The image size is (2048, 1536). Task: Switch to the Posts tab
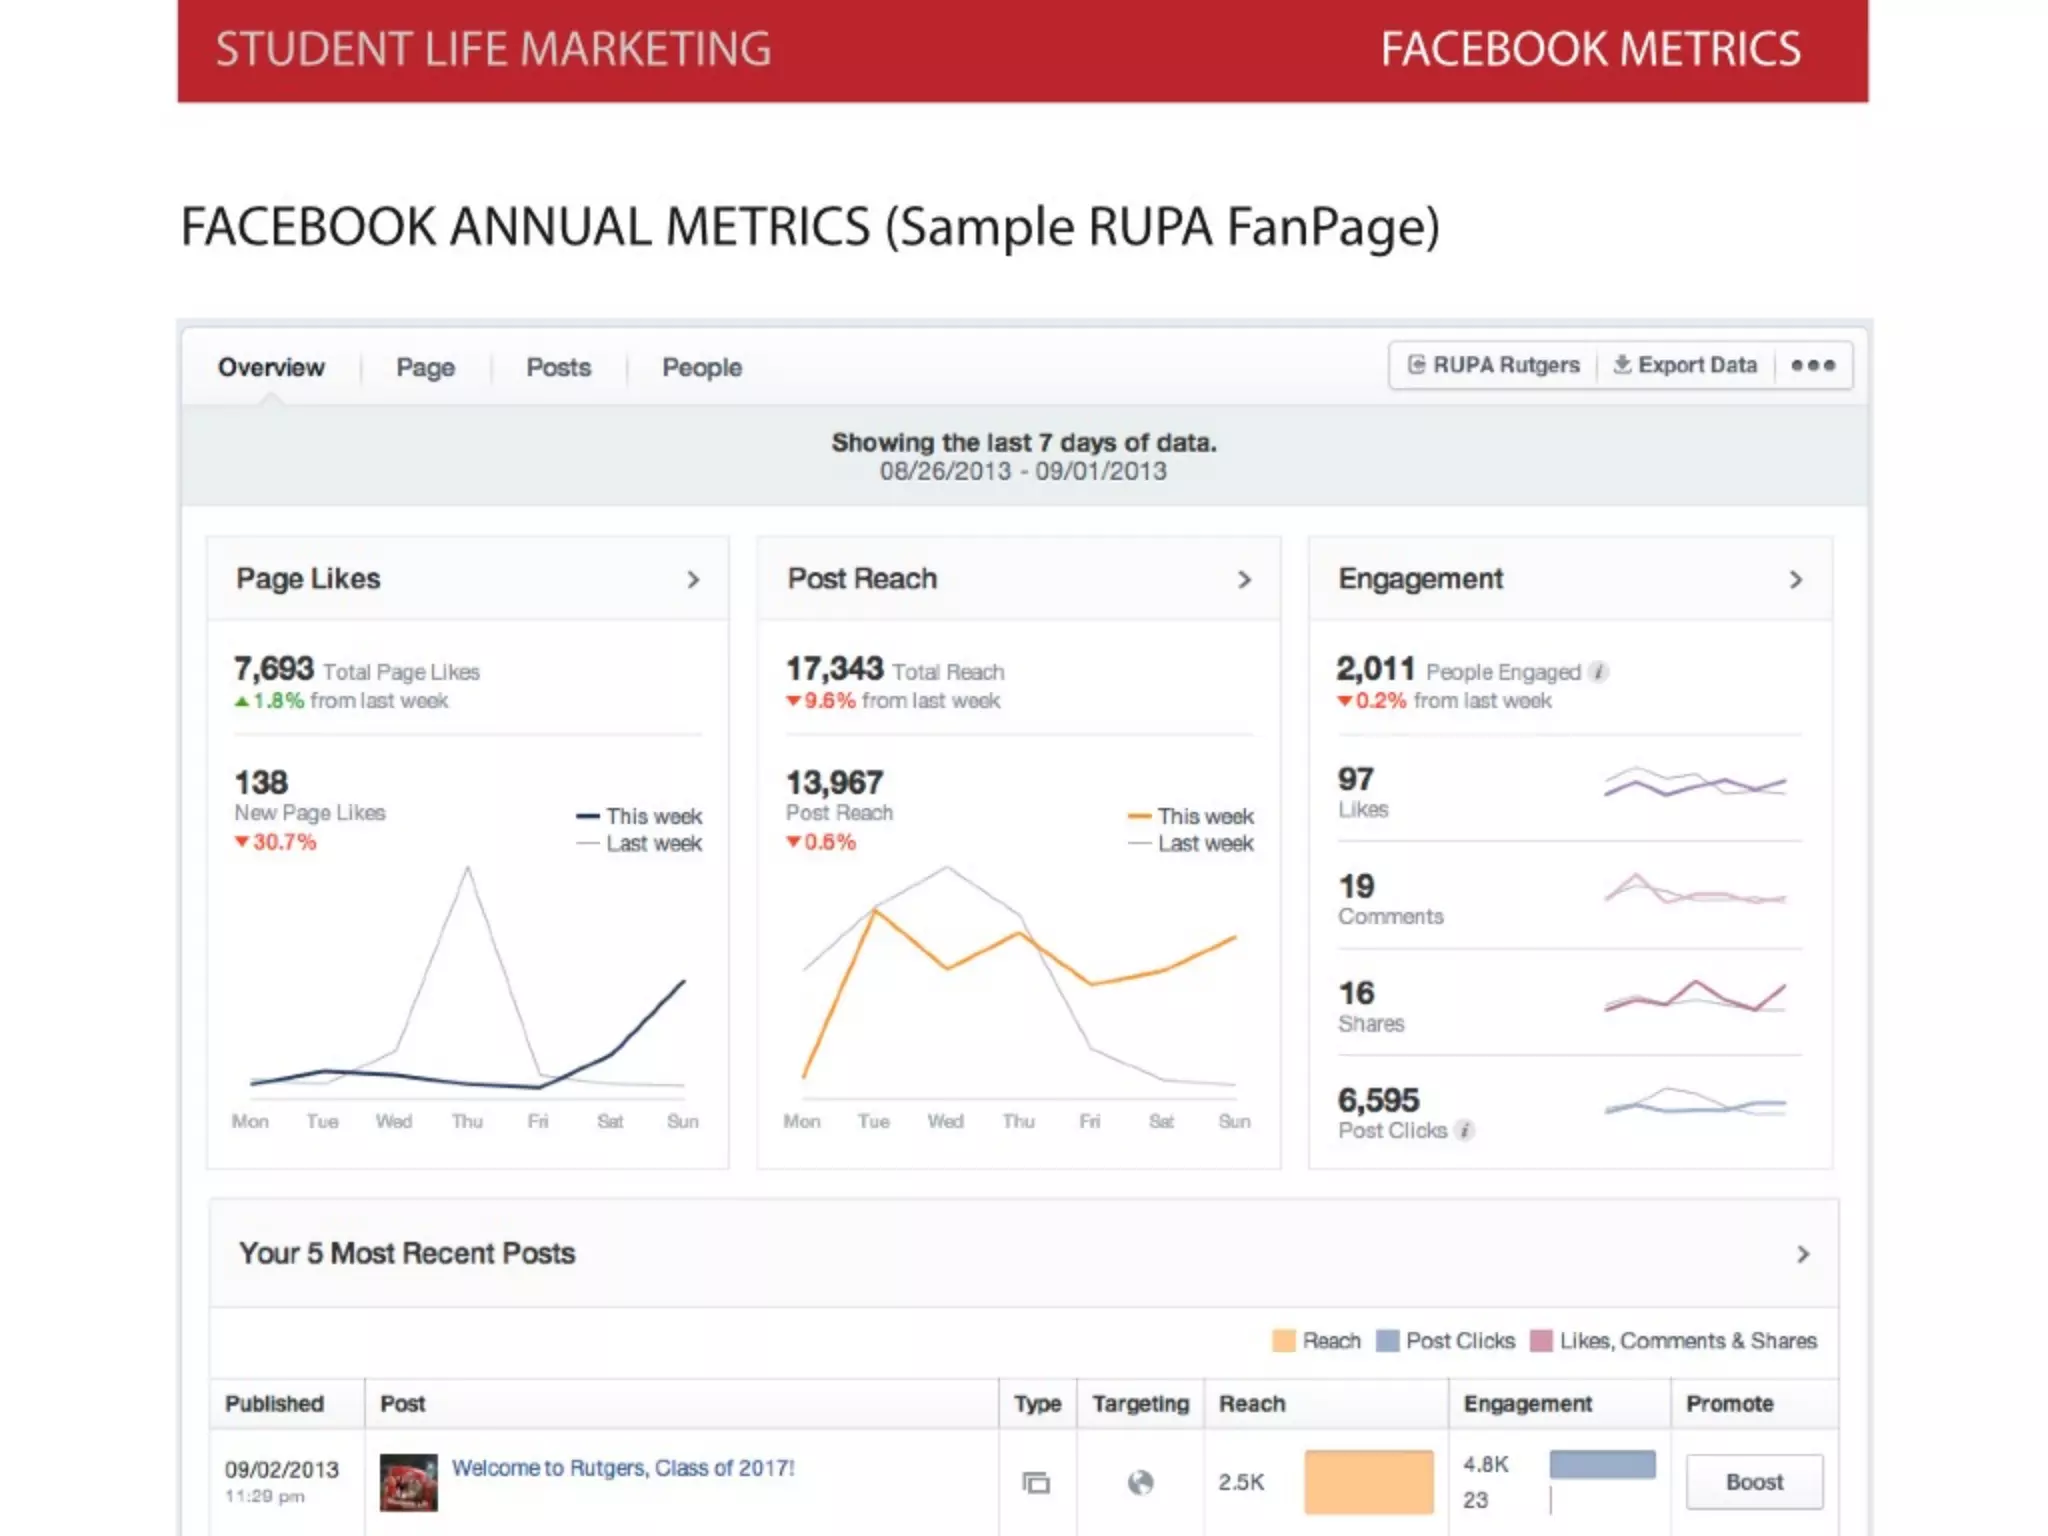click(558, 368)
